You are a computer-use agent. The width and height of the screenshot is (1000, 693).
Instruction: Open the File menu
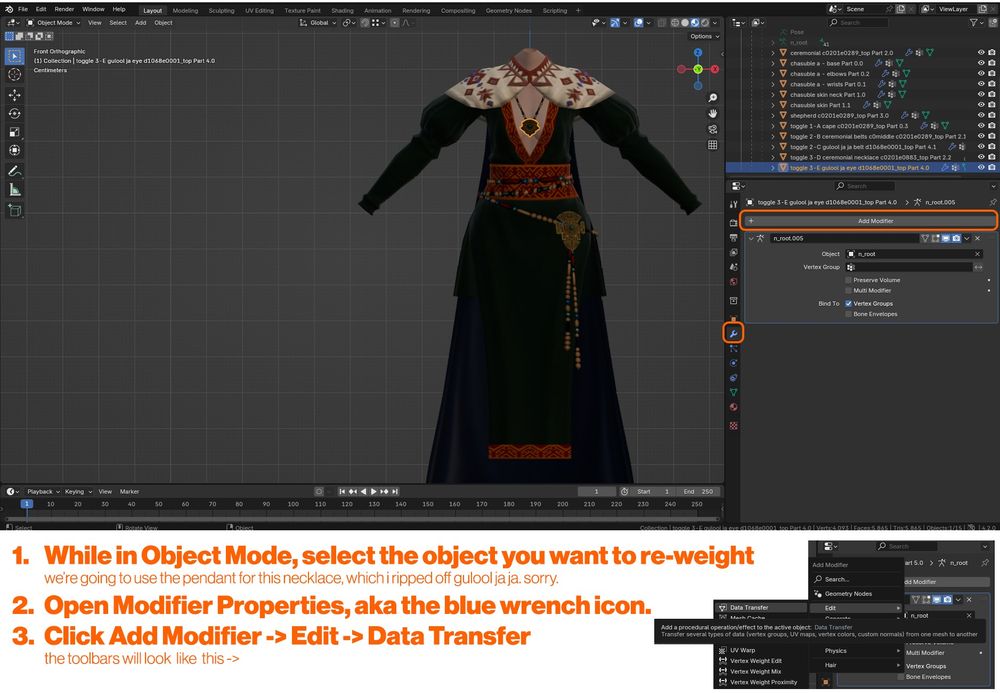point(23,10)
